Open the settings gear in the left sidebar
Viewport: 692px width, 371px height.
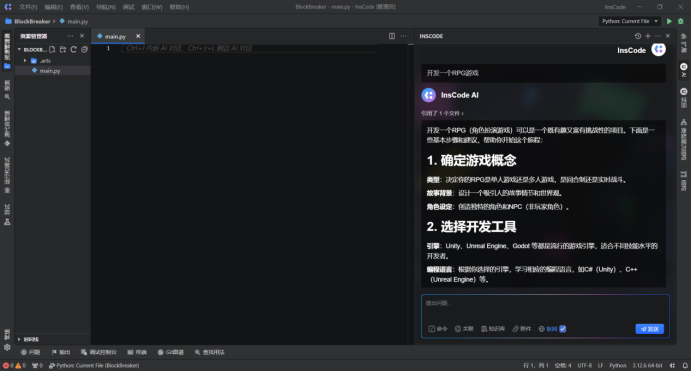7,347
